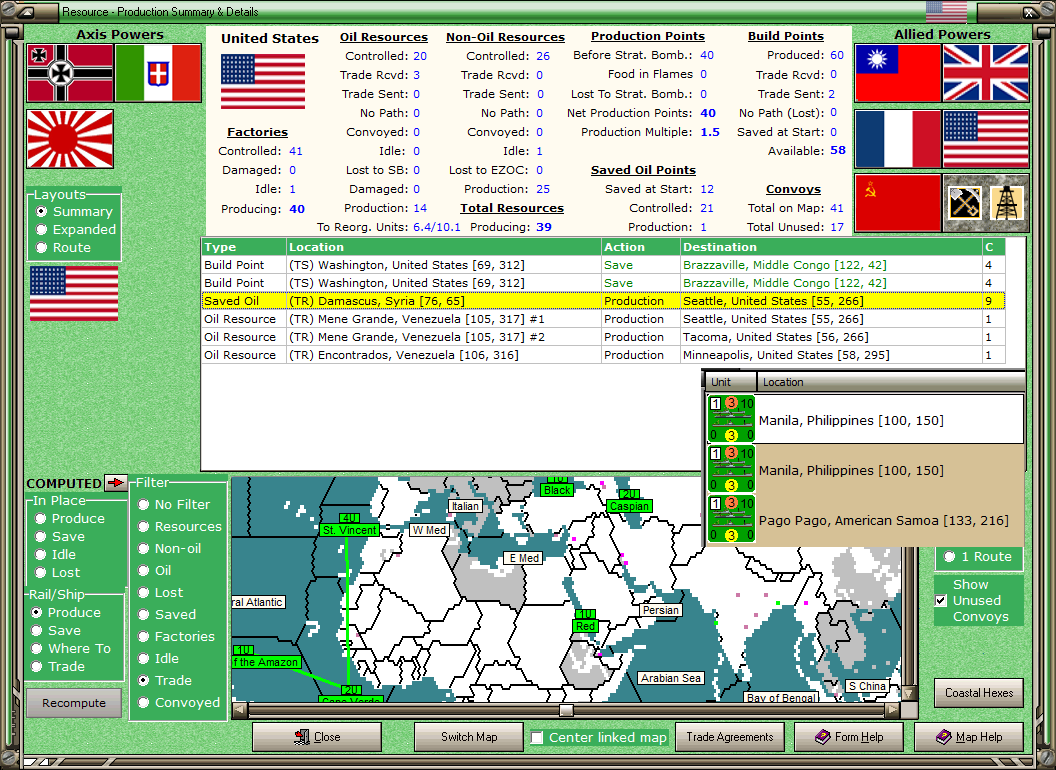This screenshot has width=1056, height=770.
Task: Click the small US flag in the title bar
Action: (946, 11)
